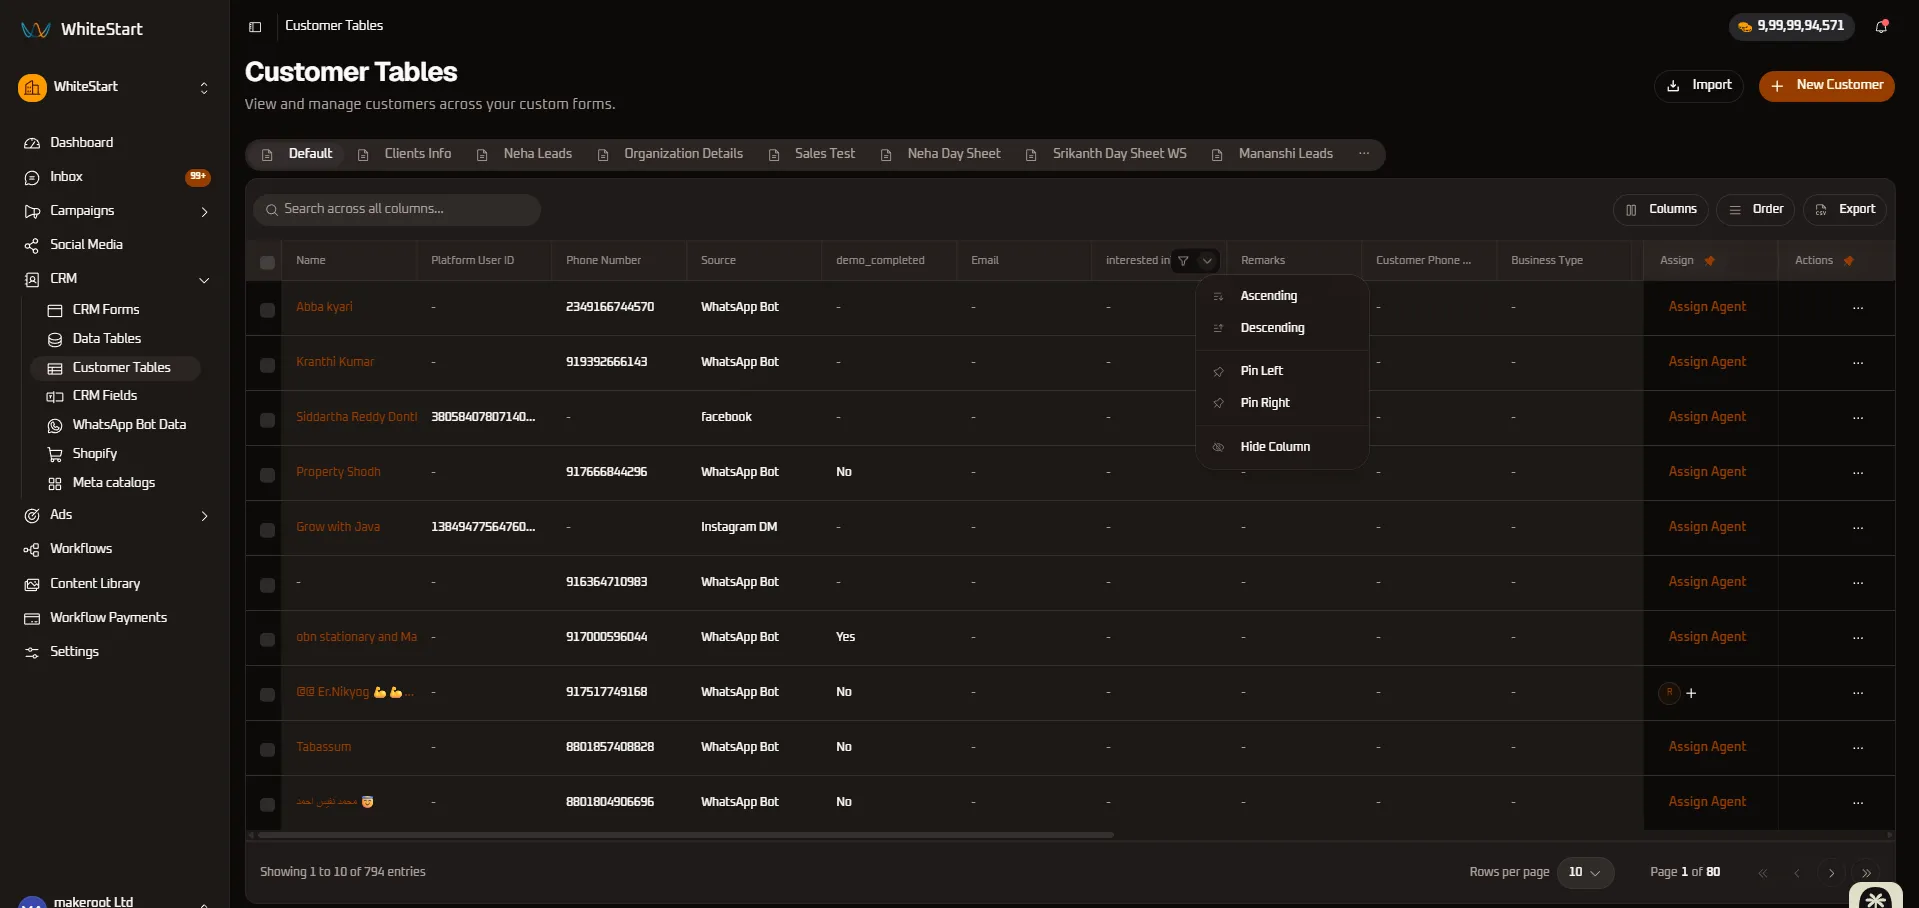Expand the Campaigns sidebar section
1919x908 pixels.
click(x=204, y=212)
